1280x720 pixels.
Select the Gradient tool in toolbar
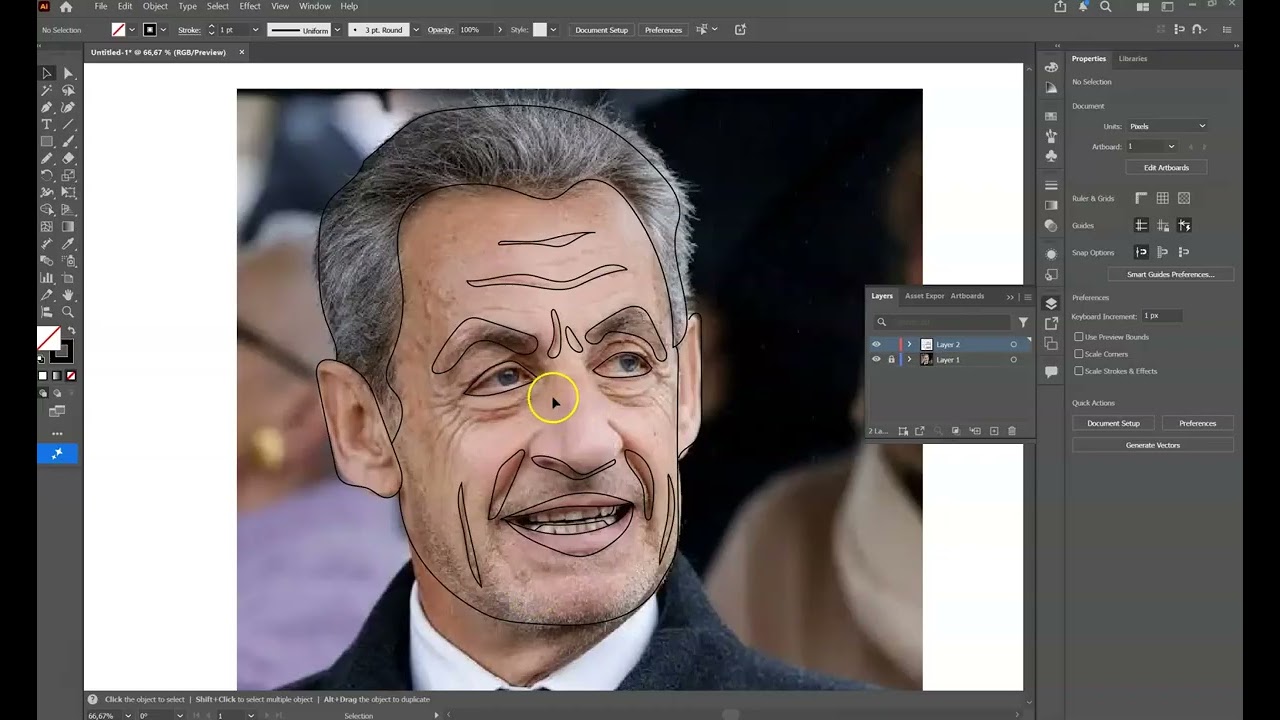(68, 227)
